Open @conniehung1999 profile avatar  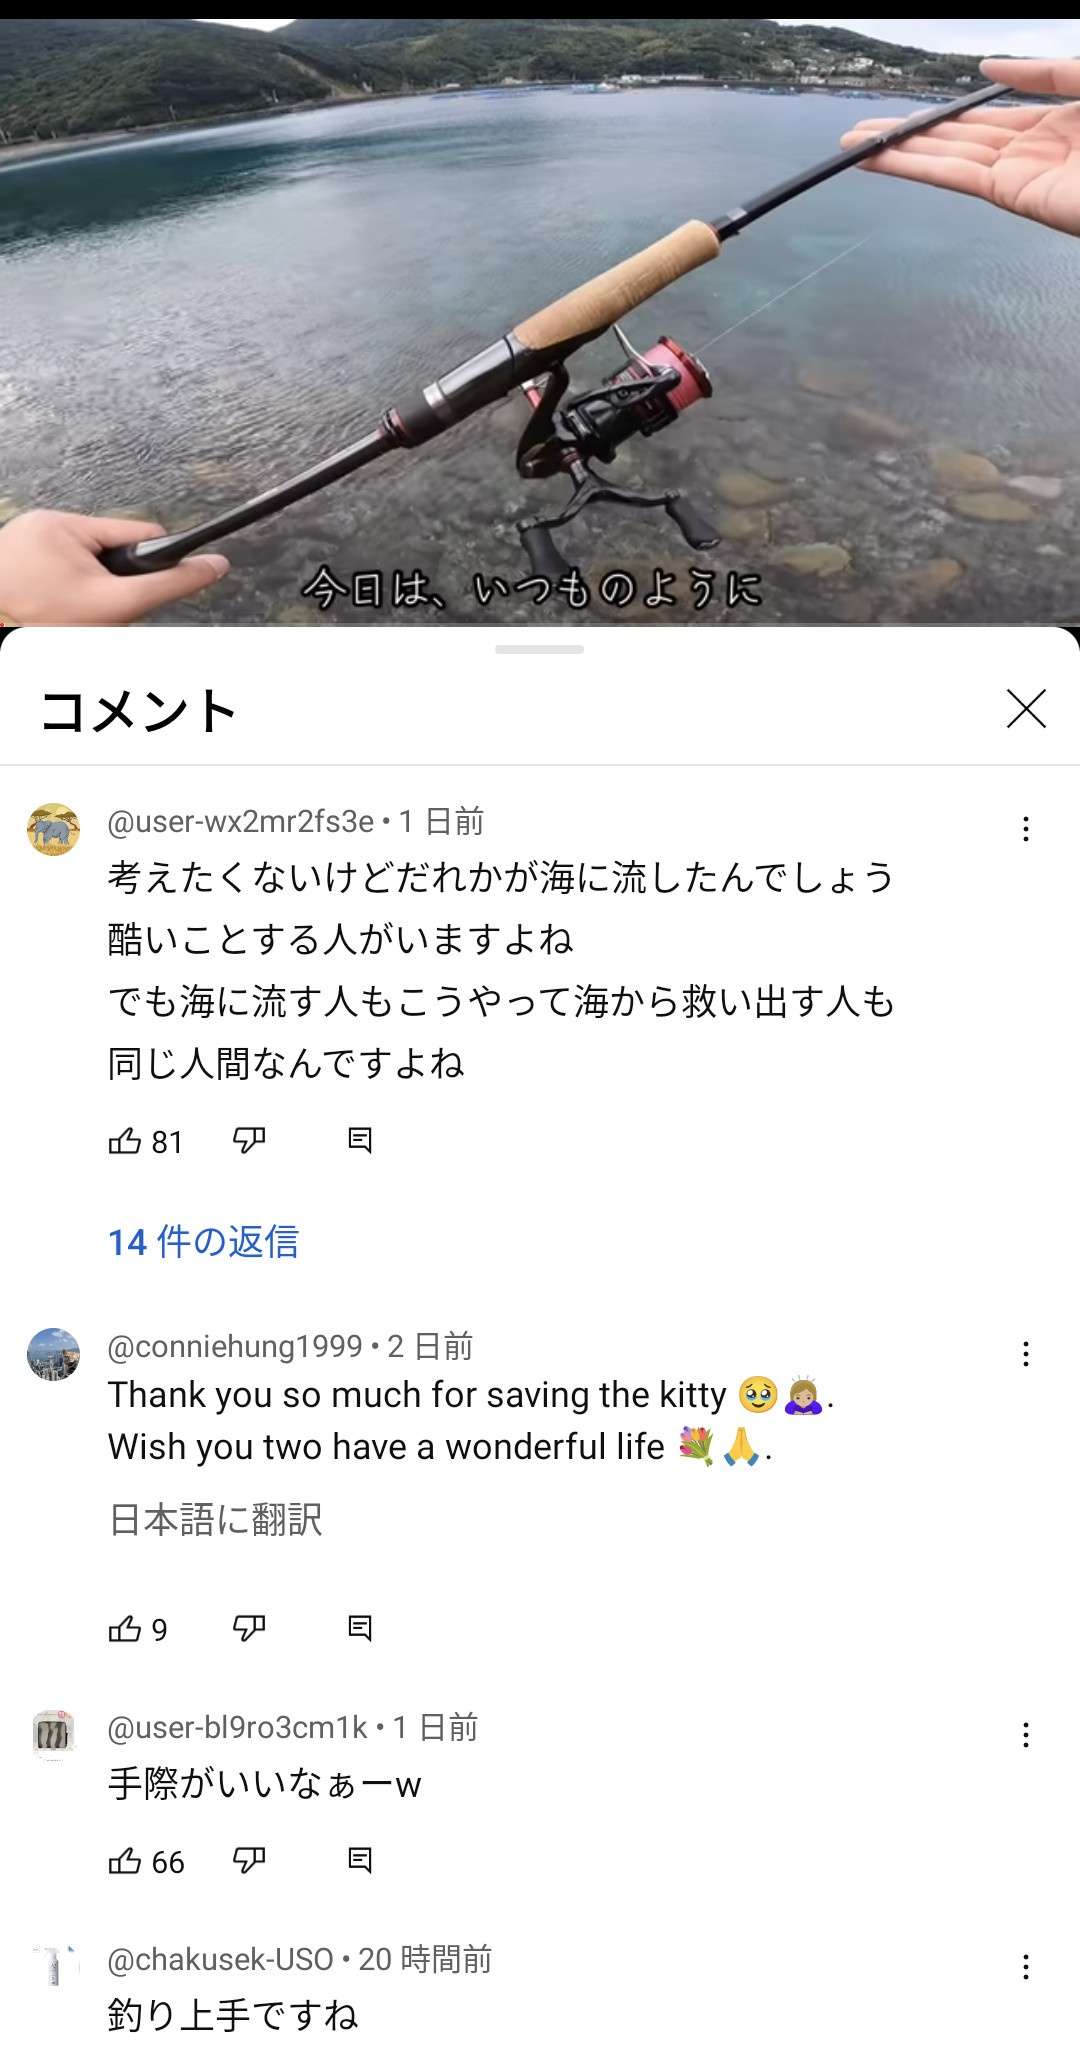[53, 1354]
